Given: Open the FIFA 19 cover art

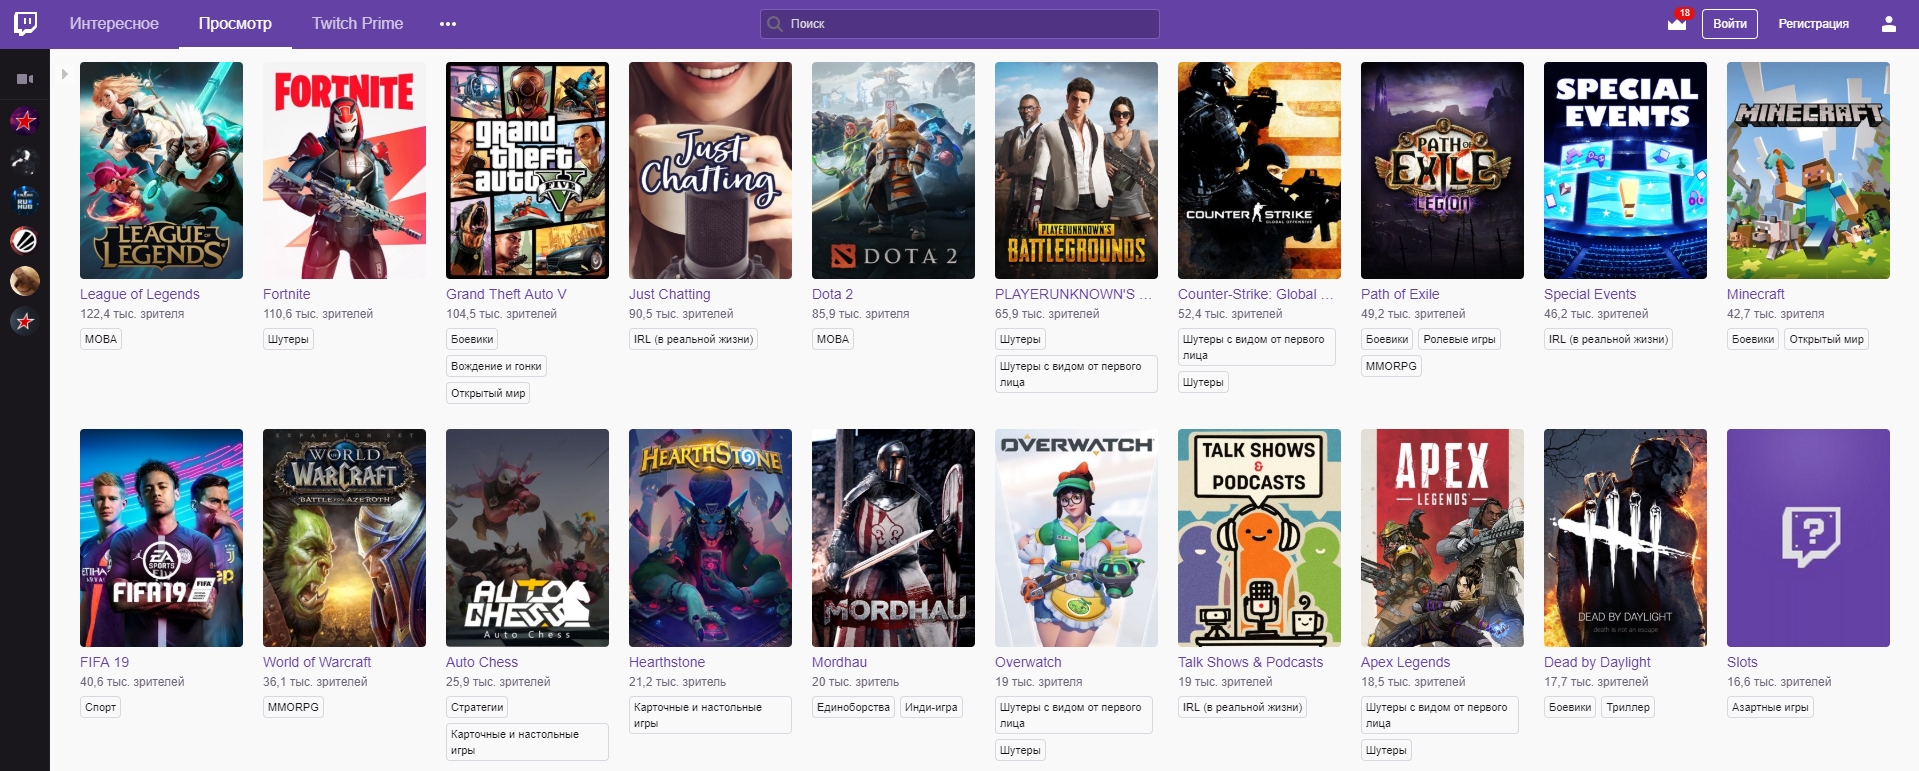Looking at the screenshot, I should (161, 538).
